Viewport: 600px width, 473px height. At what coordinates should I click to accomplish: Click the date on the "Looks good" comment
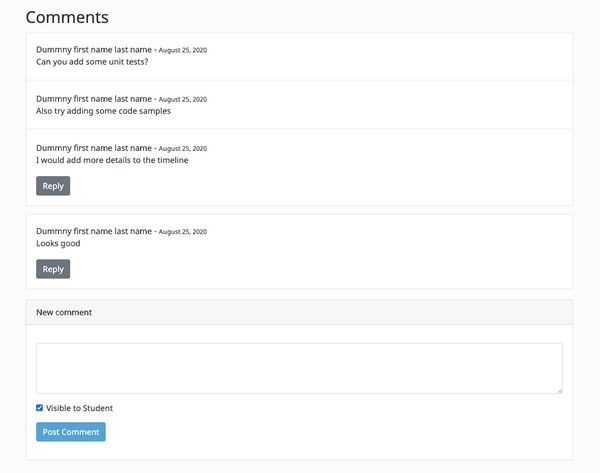point(183,232)
